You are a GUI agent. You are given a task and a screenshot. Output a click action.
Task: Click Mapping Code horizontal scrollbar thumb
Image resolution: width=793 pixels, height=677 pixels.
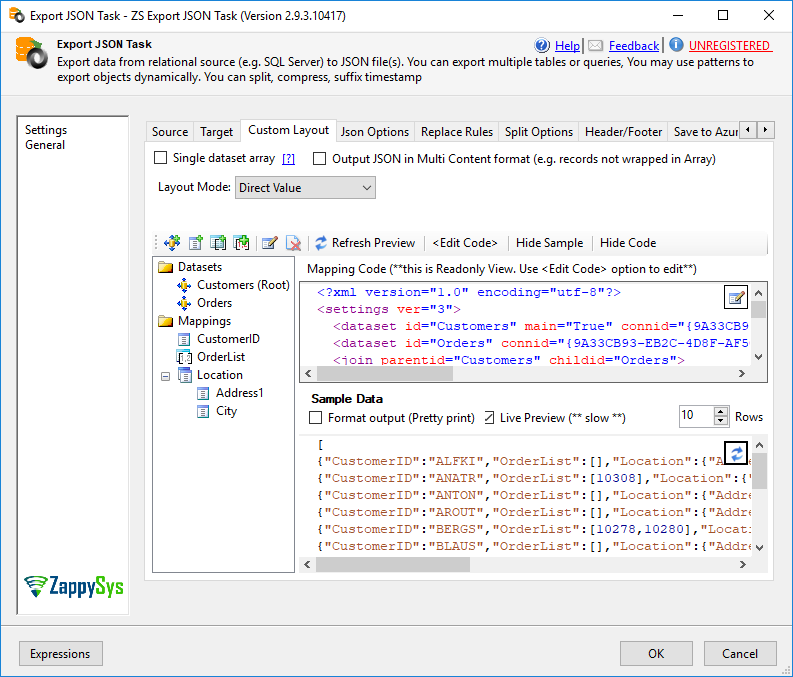point(384,374)
